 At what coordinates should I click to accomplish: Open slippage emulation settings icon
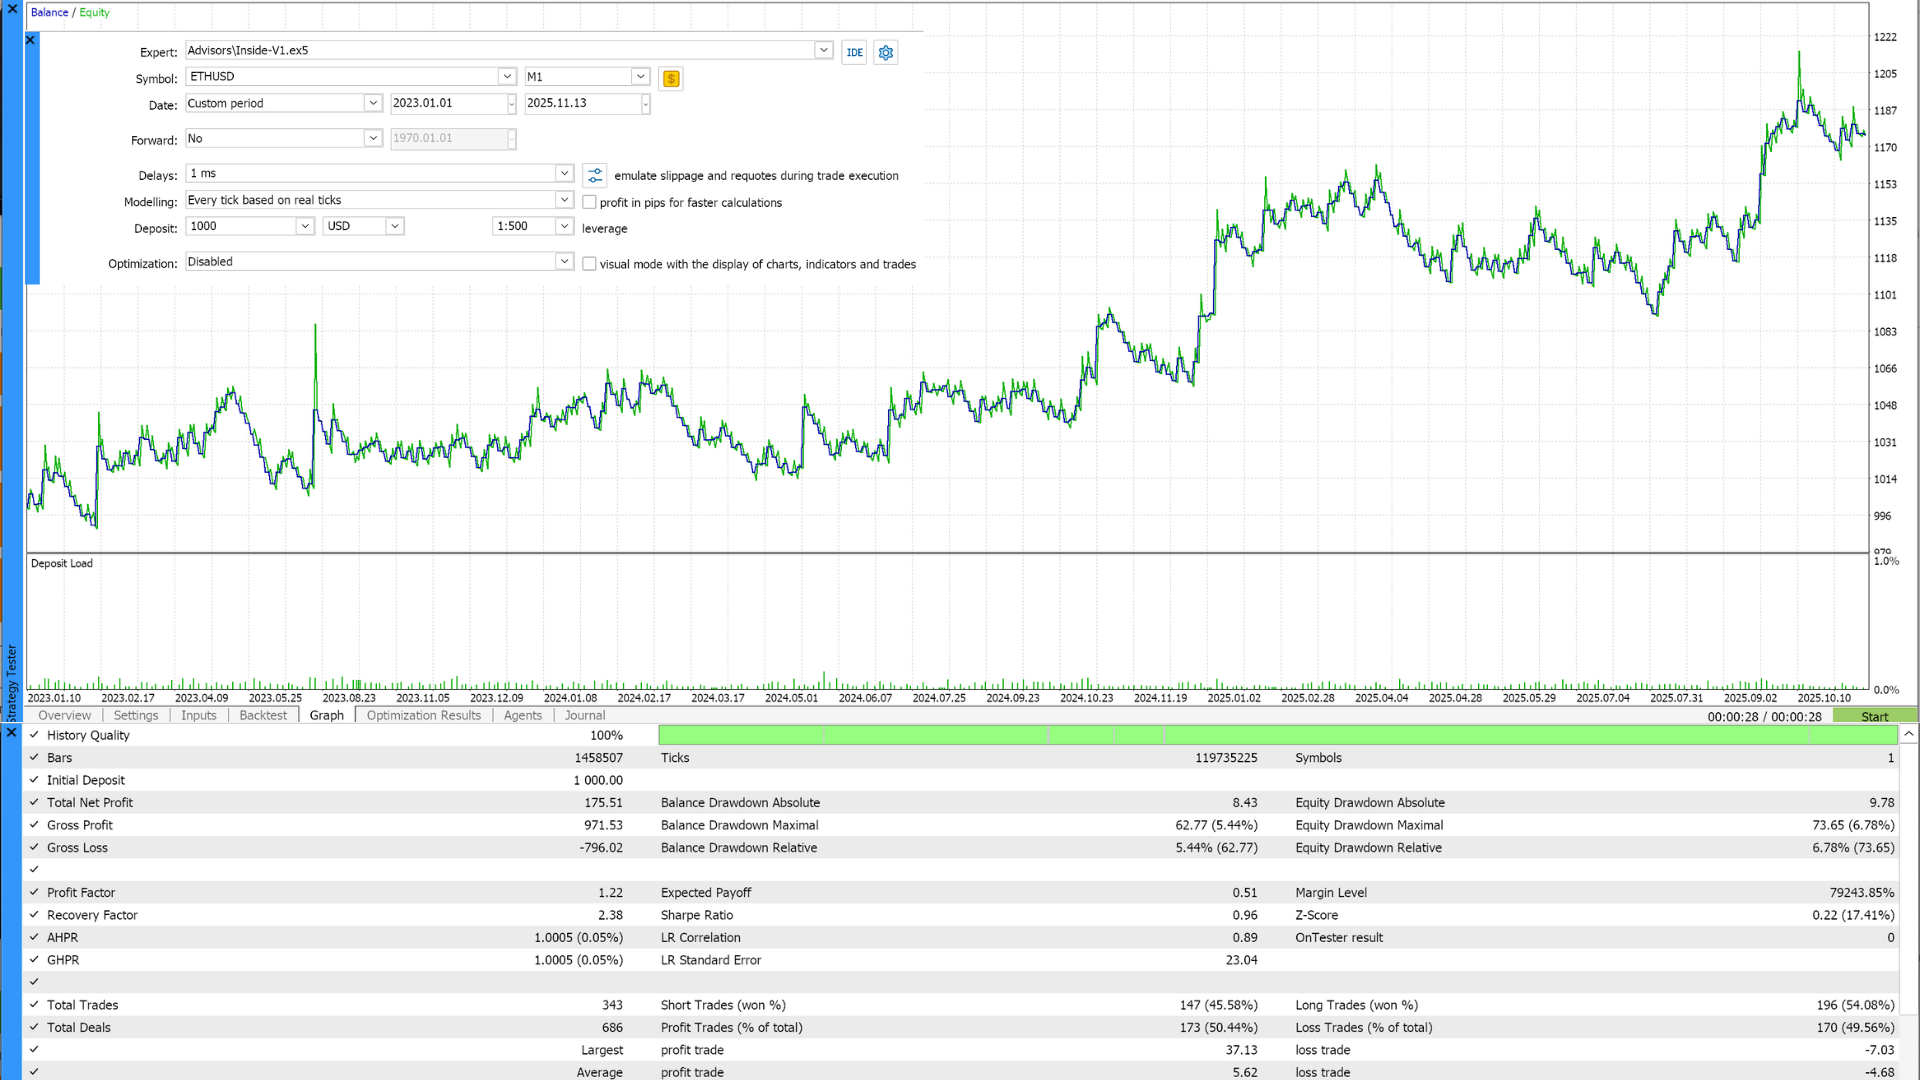tap(595, 176)
